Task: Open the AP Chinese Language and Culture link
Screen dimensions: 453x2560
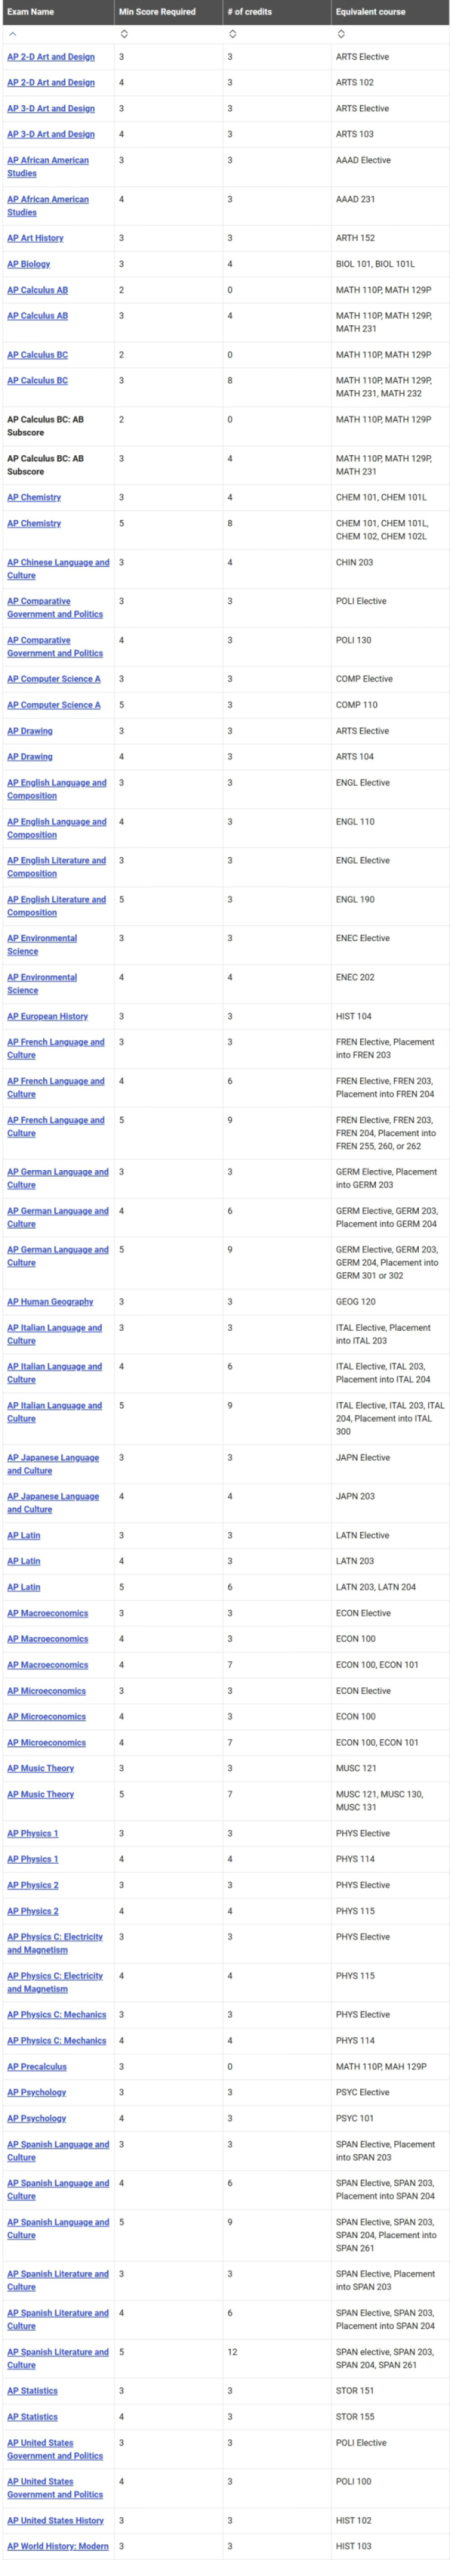Action: (x=58, y=569)
